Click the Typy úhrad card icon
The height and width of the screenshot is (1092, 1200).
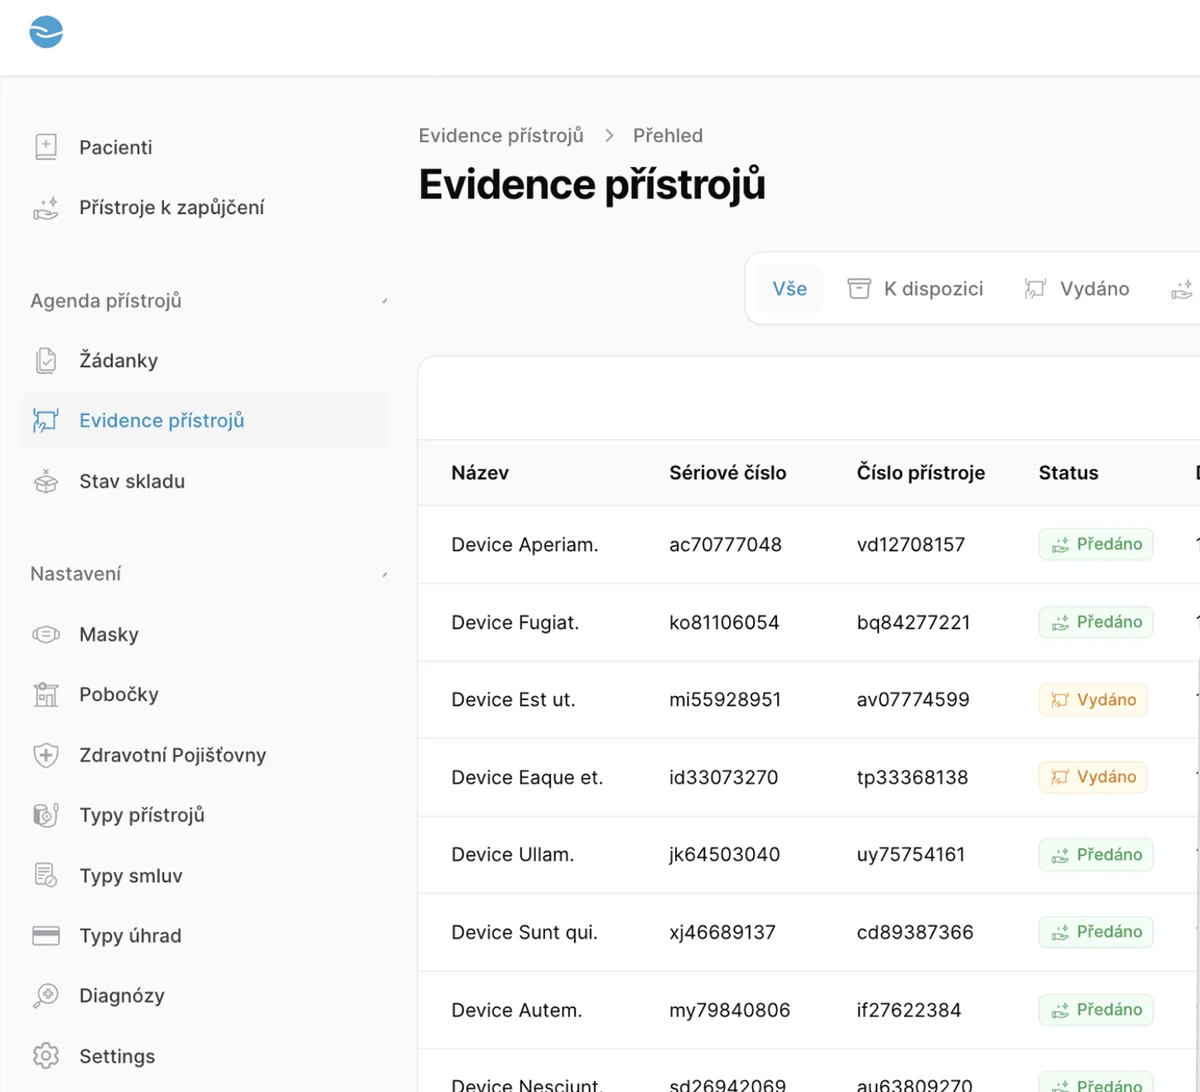coord(46,936)
